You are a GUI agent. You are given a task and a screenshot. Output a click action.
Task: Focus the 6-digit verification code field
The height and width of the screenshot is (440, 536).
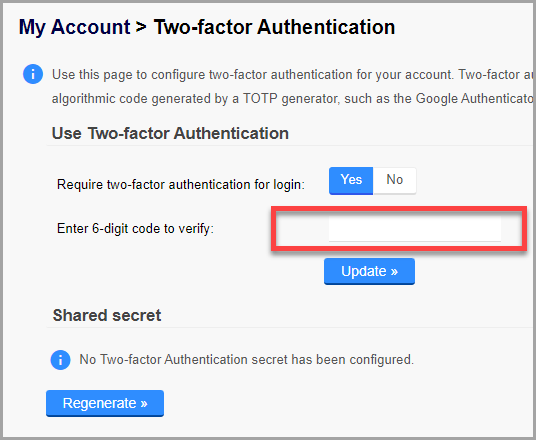point(415,229)
